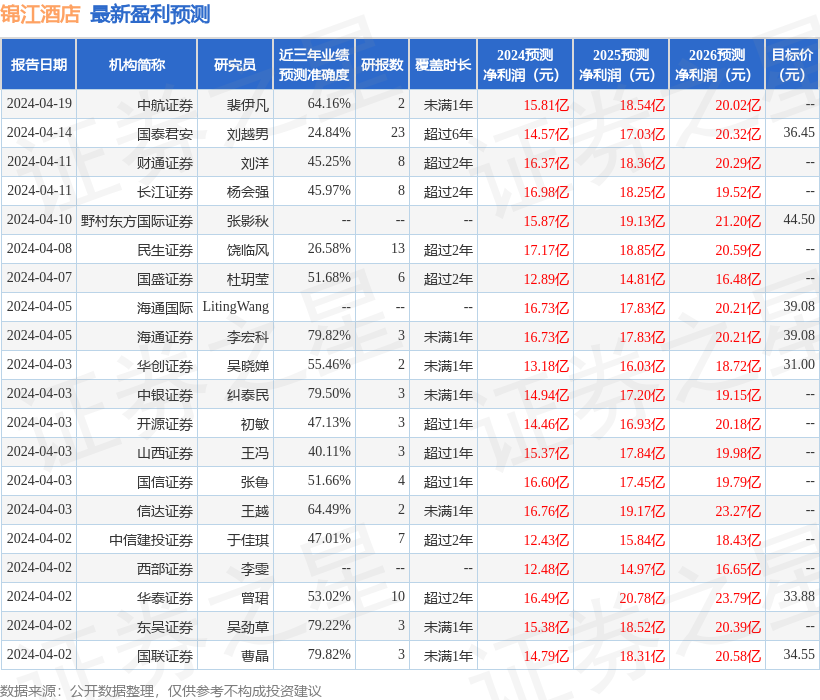Click researcher 初敏

[x=255, y=424]
